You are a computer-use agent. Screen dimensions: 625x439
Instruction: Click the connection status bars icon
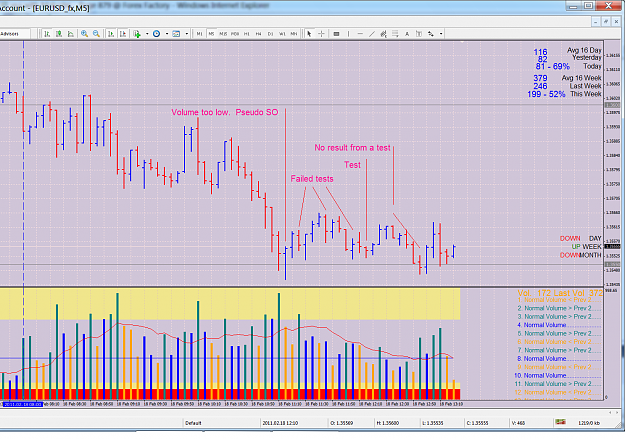[x=560, y=422]
